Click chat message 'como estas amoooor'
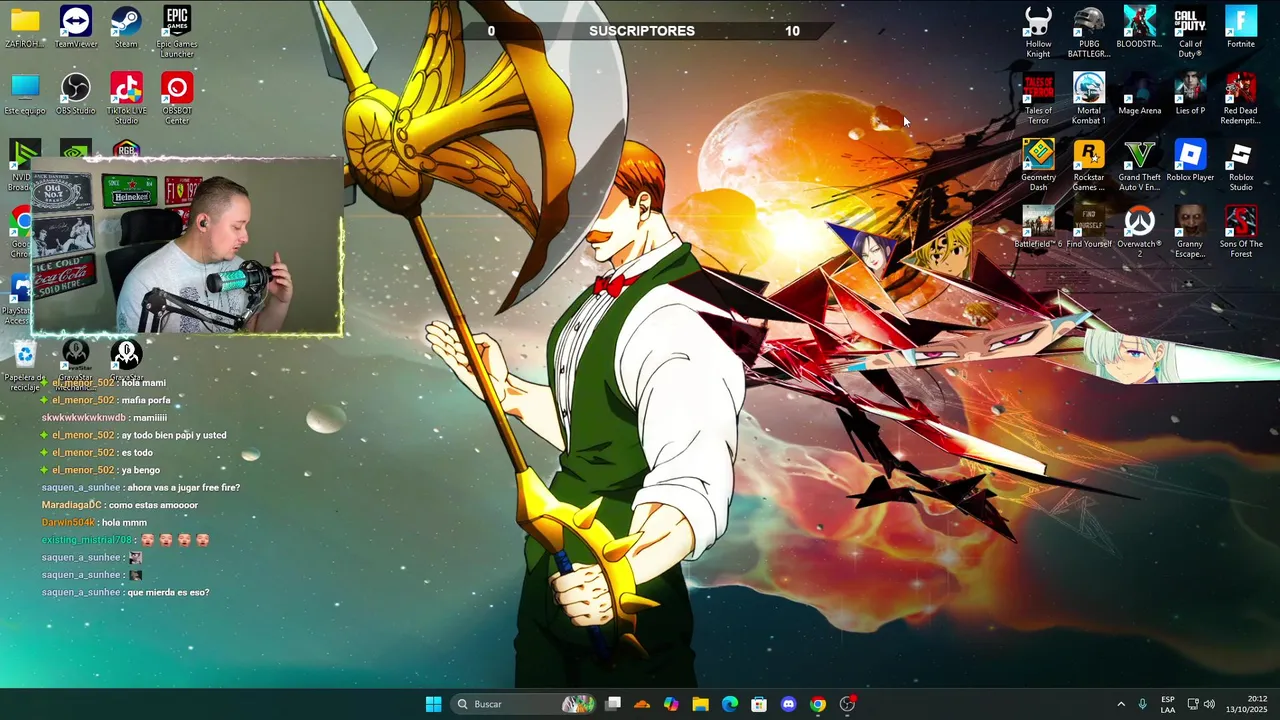This screenshot has width=1280, height=720. [153, 505]
